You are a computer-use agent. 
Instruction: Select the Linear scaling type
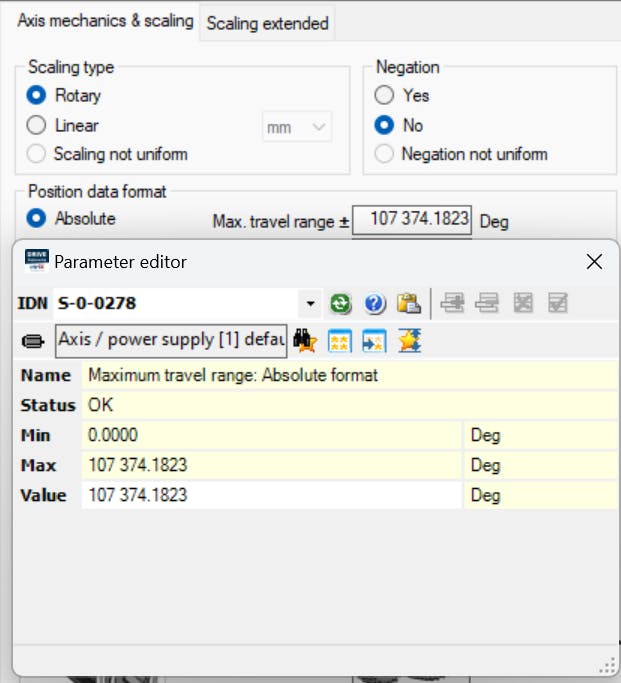point(37,126)
